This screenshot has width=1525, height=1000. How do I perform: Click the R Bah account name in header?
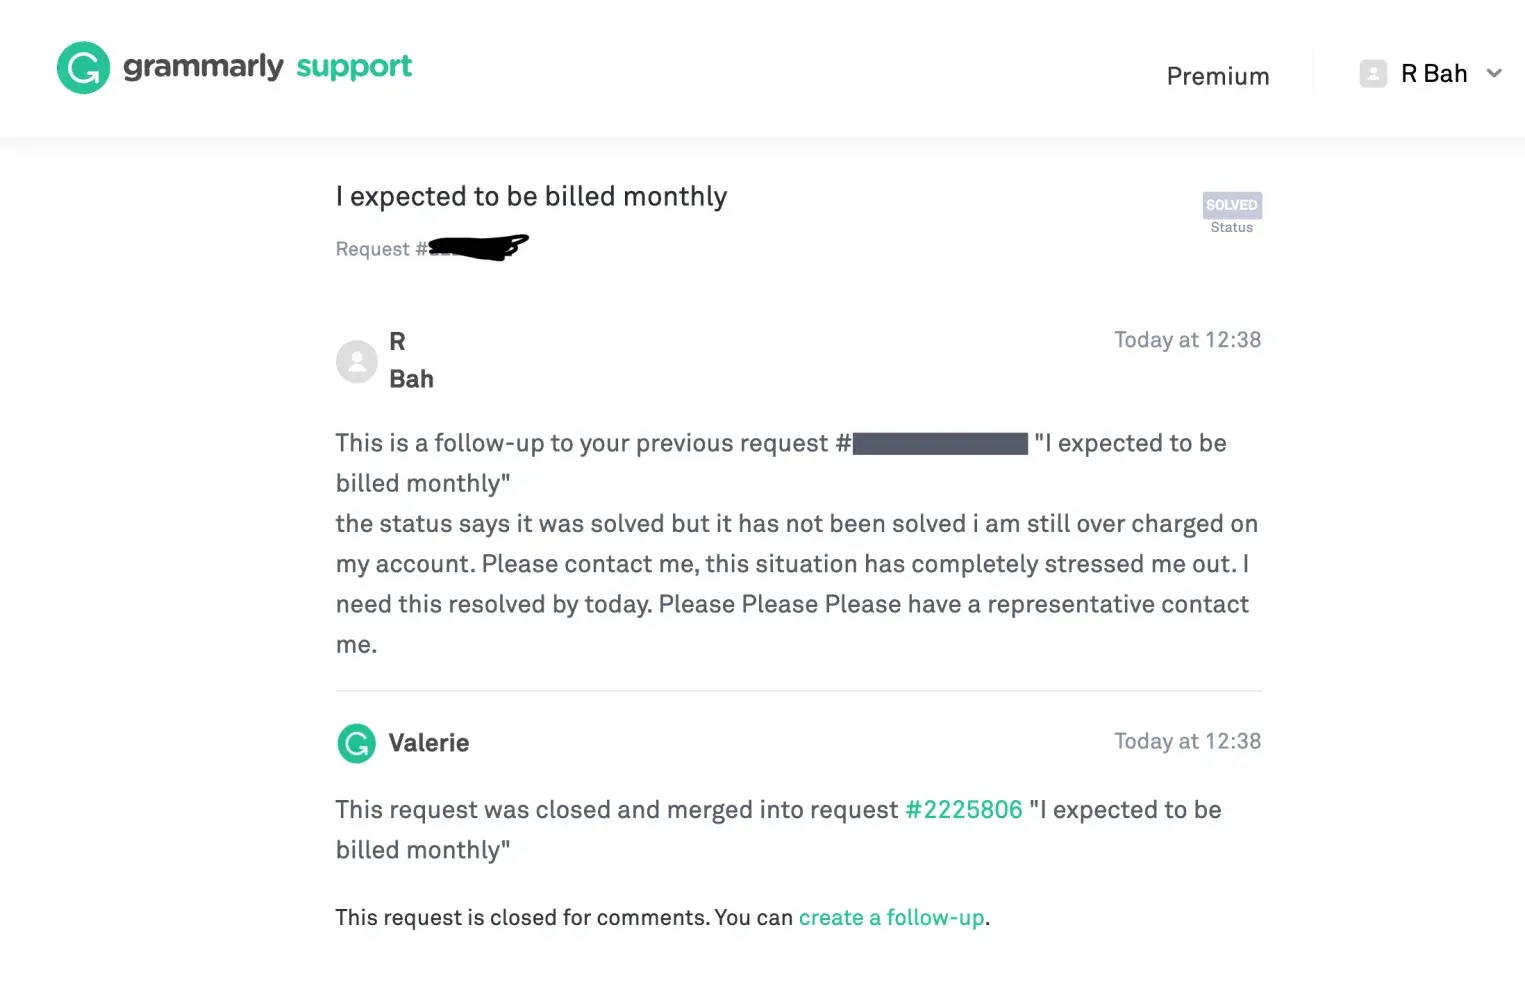1433,74
